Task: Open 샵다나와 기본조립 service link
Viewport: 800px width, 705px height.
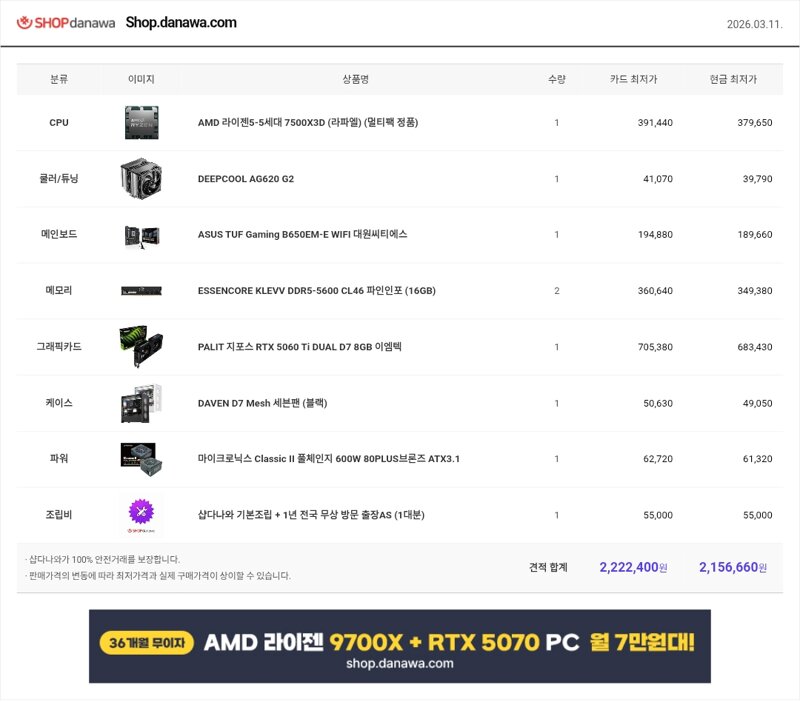Action: point(311,515)
